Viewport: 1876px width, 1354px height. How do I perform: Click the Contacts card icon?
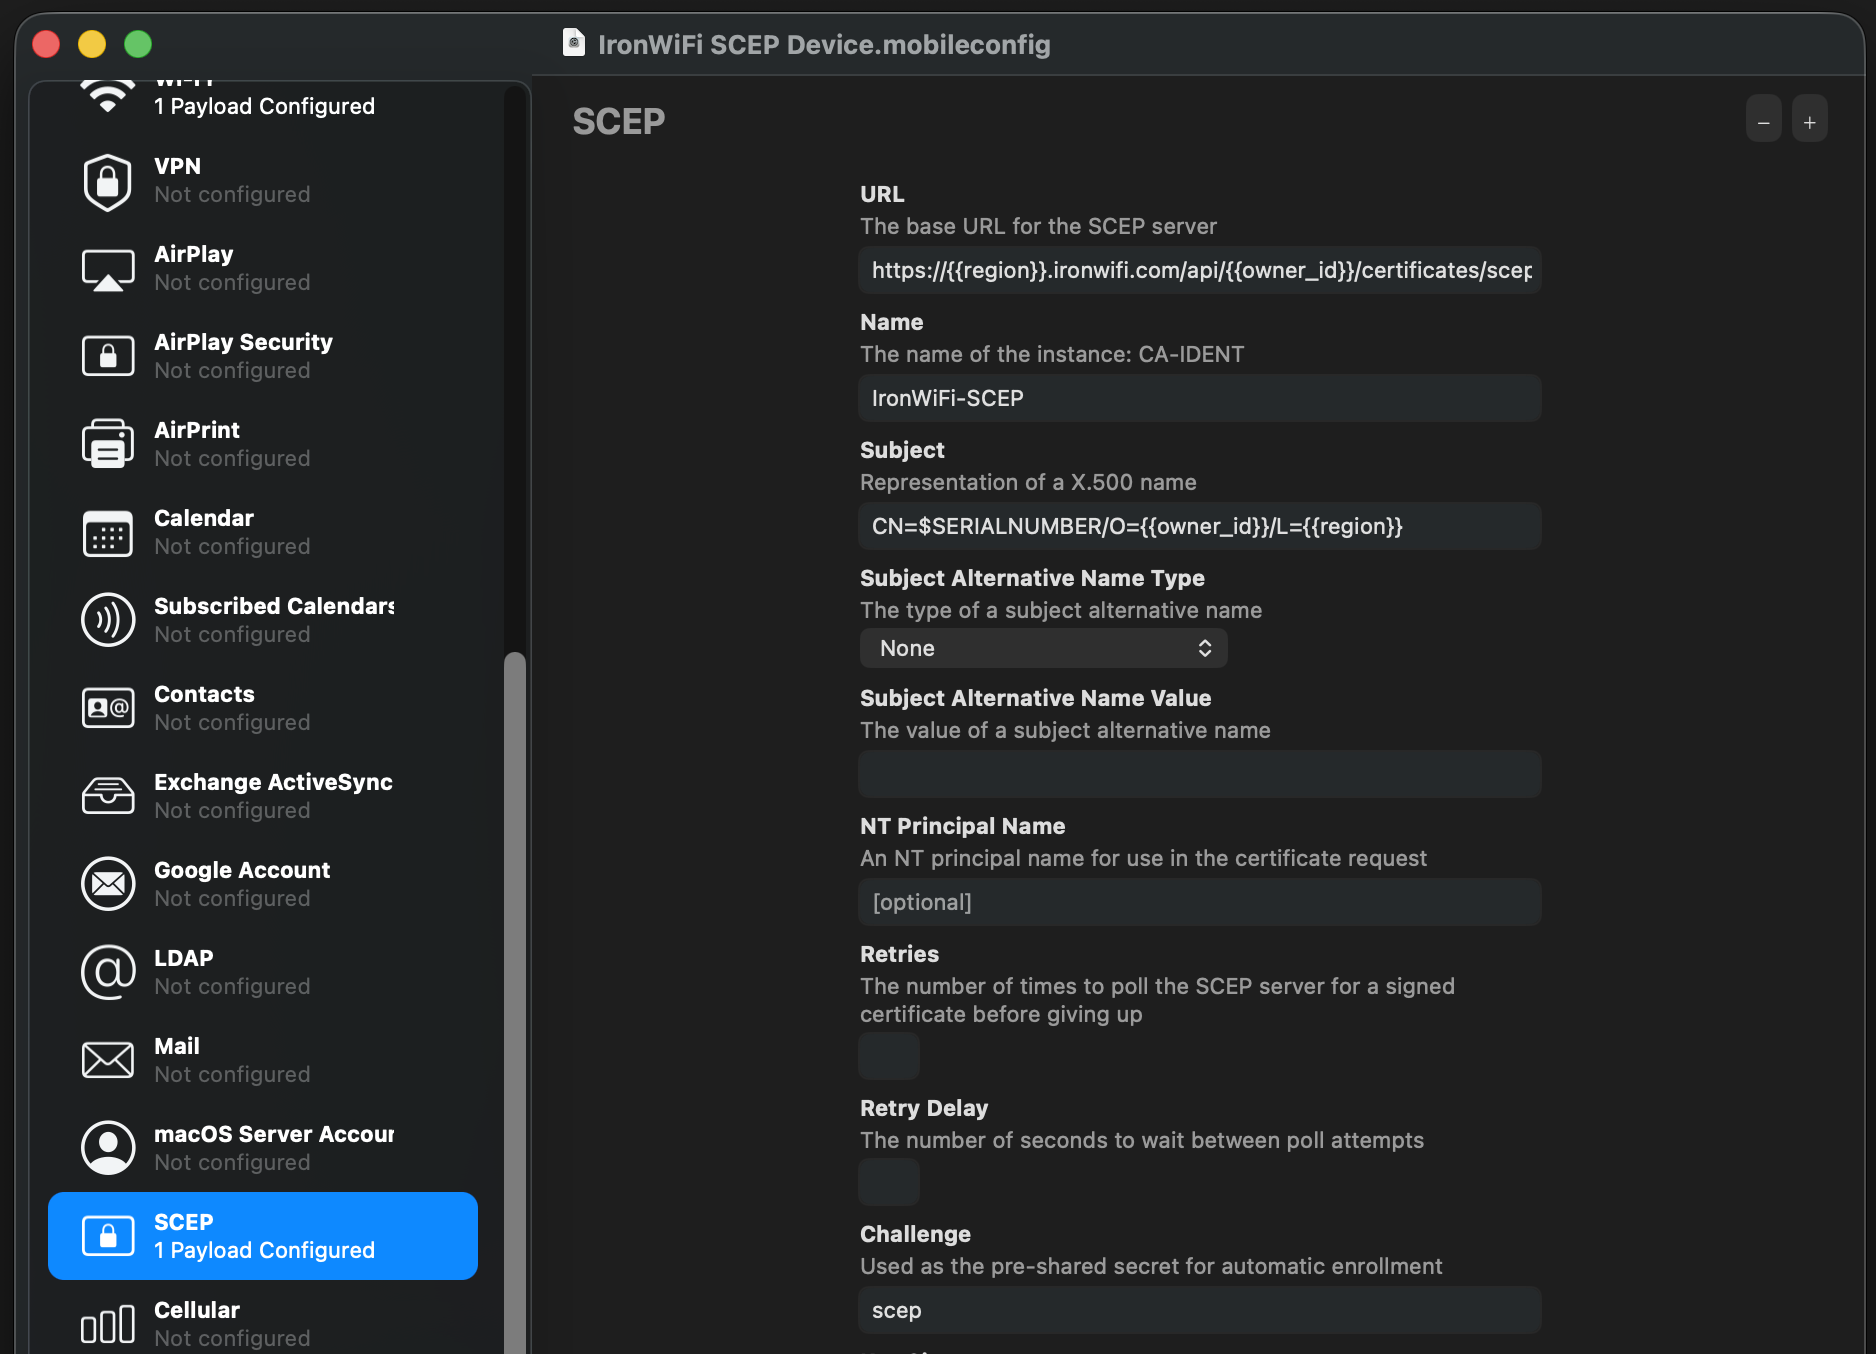click(108, 708)
